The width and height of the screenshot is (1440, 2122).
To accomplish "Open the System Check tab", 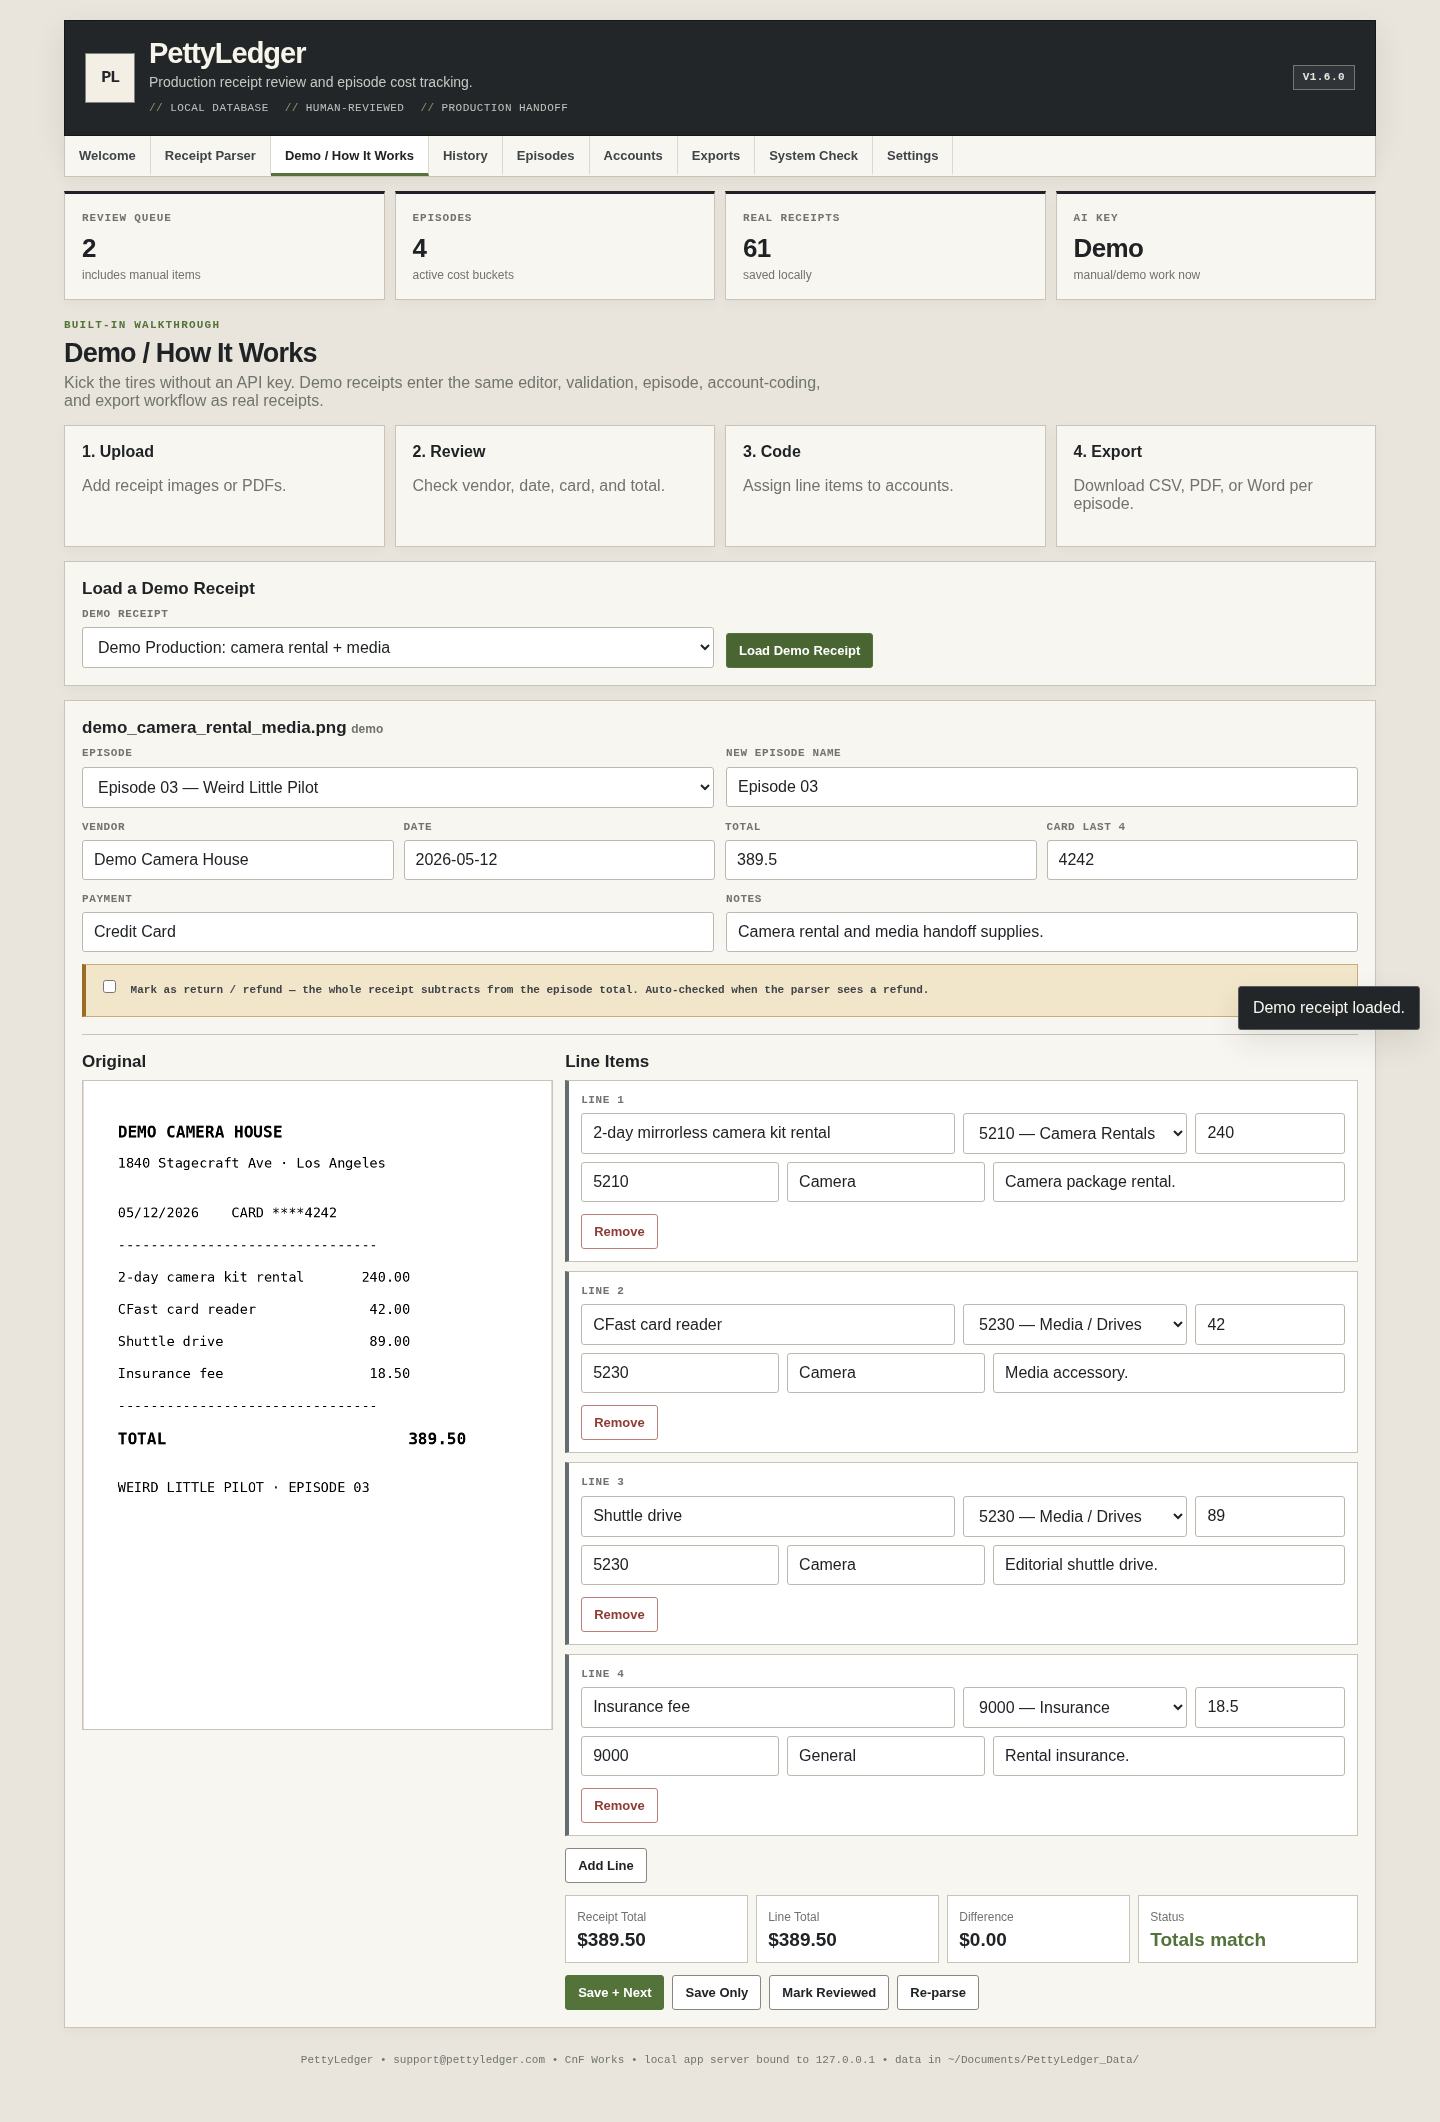I will point(813,156).
